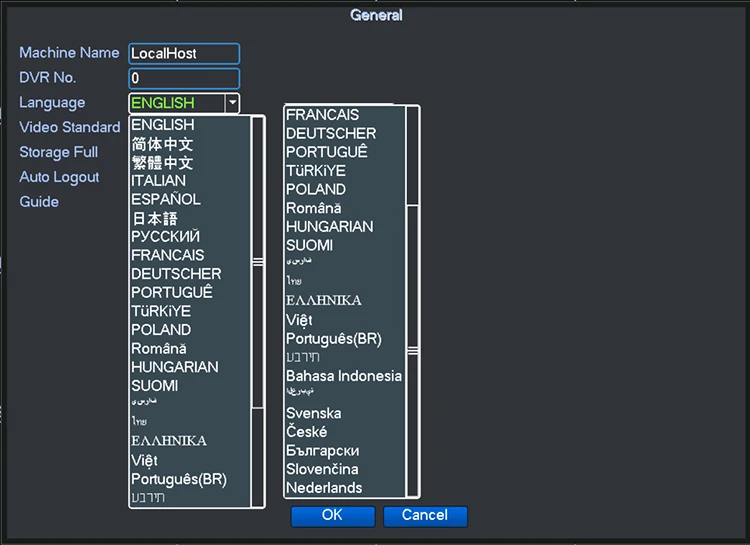Click the left-hand language list scrollbar thumb
Viewport: 750px width, 545px height.
tap(258, 262)
